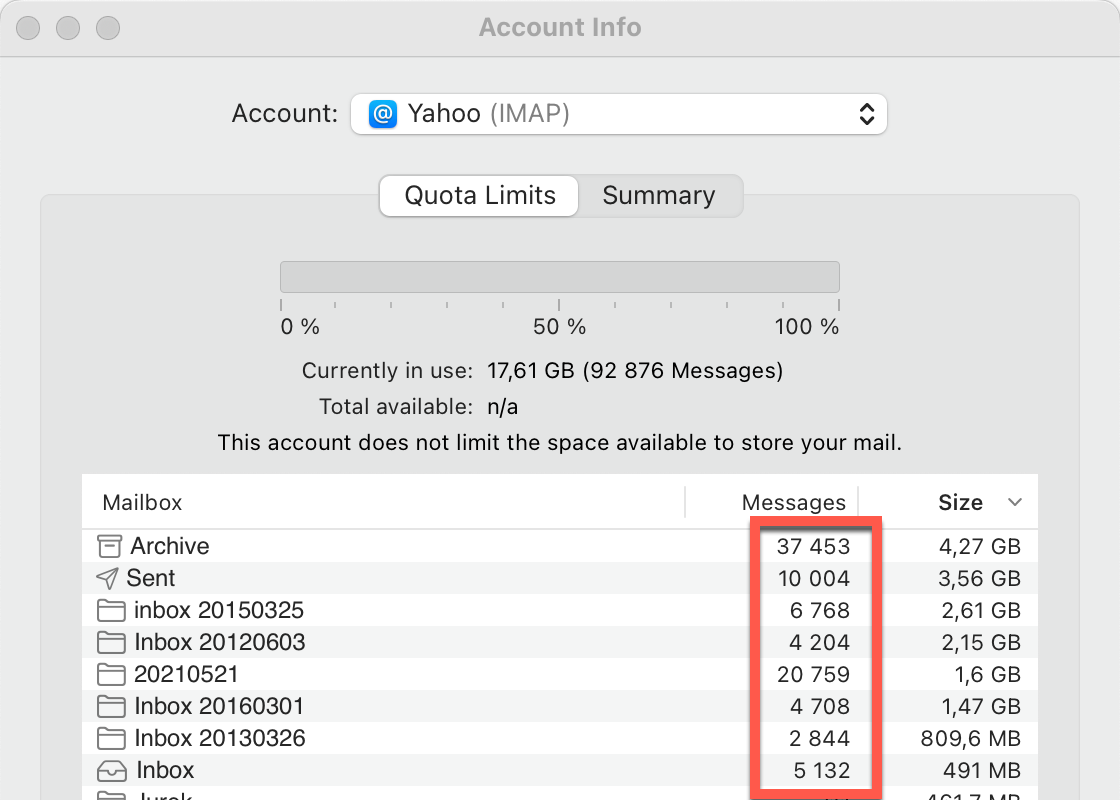Click the inbox 20150325 folder icon

coord(111,610)
